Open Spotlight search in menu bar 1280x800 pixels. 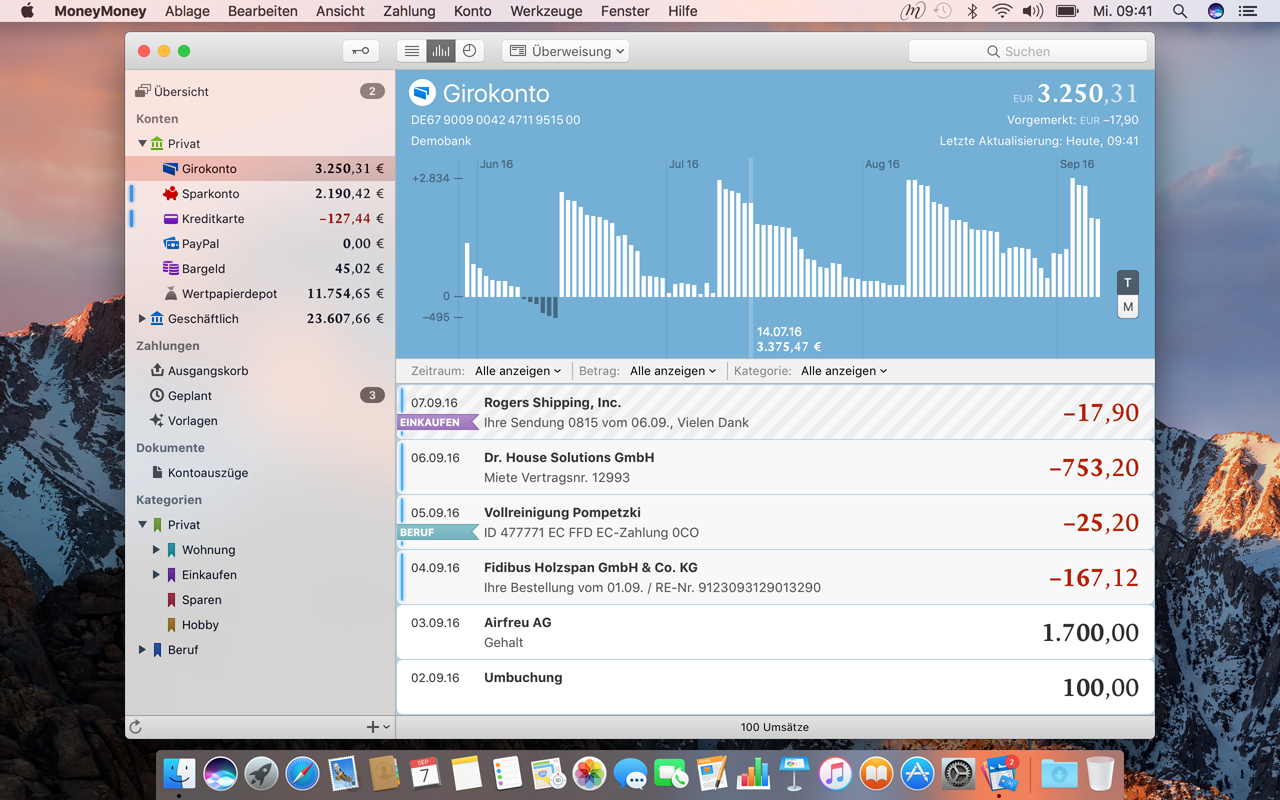1180,11
